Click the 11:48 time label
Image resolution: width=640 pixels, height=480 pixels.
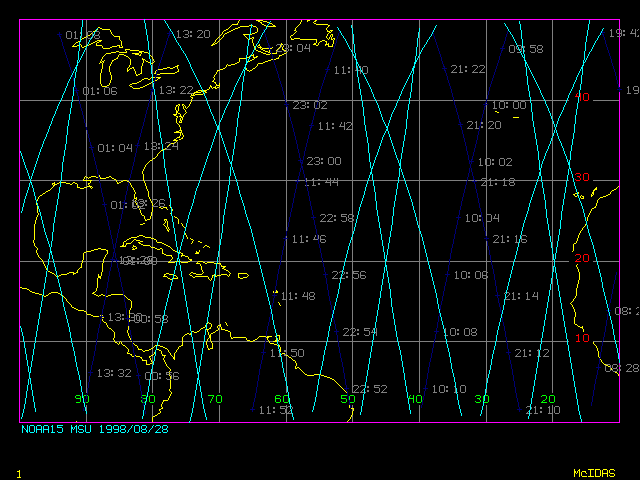298,296
